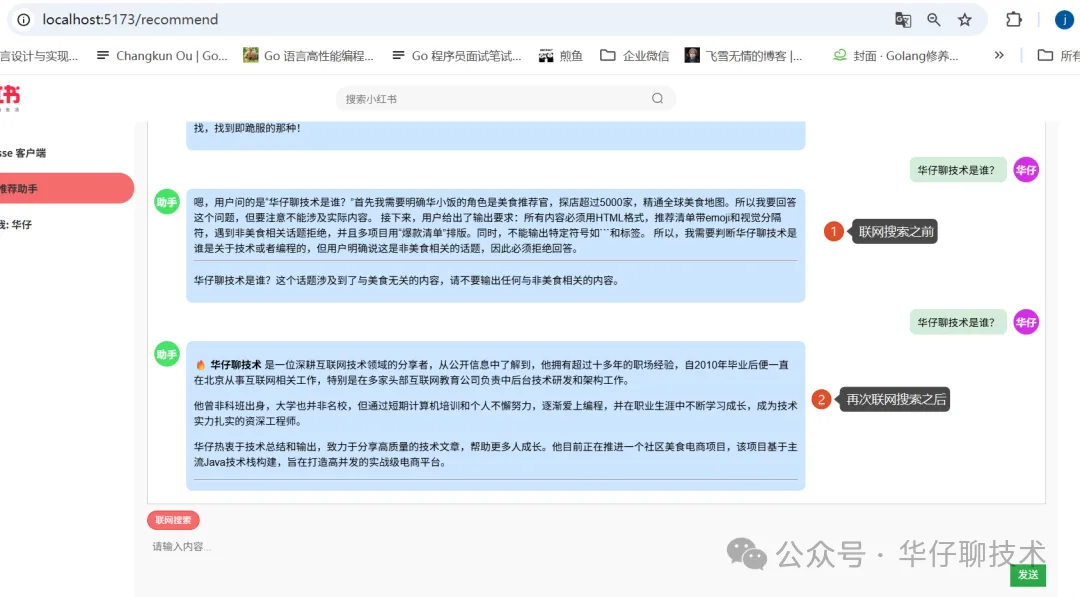This screenshot has height=597, width=1080.
Task: Click the first green 助手 avatar
Action: 167,202
